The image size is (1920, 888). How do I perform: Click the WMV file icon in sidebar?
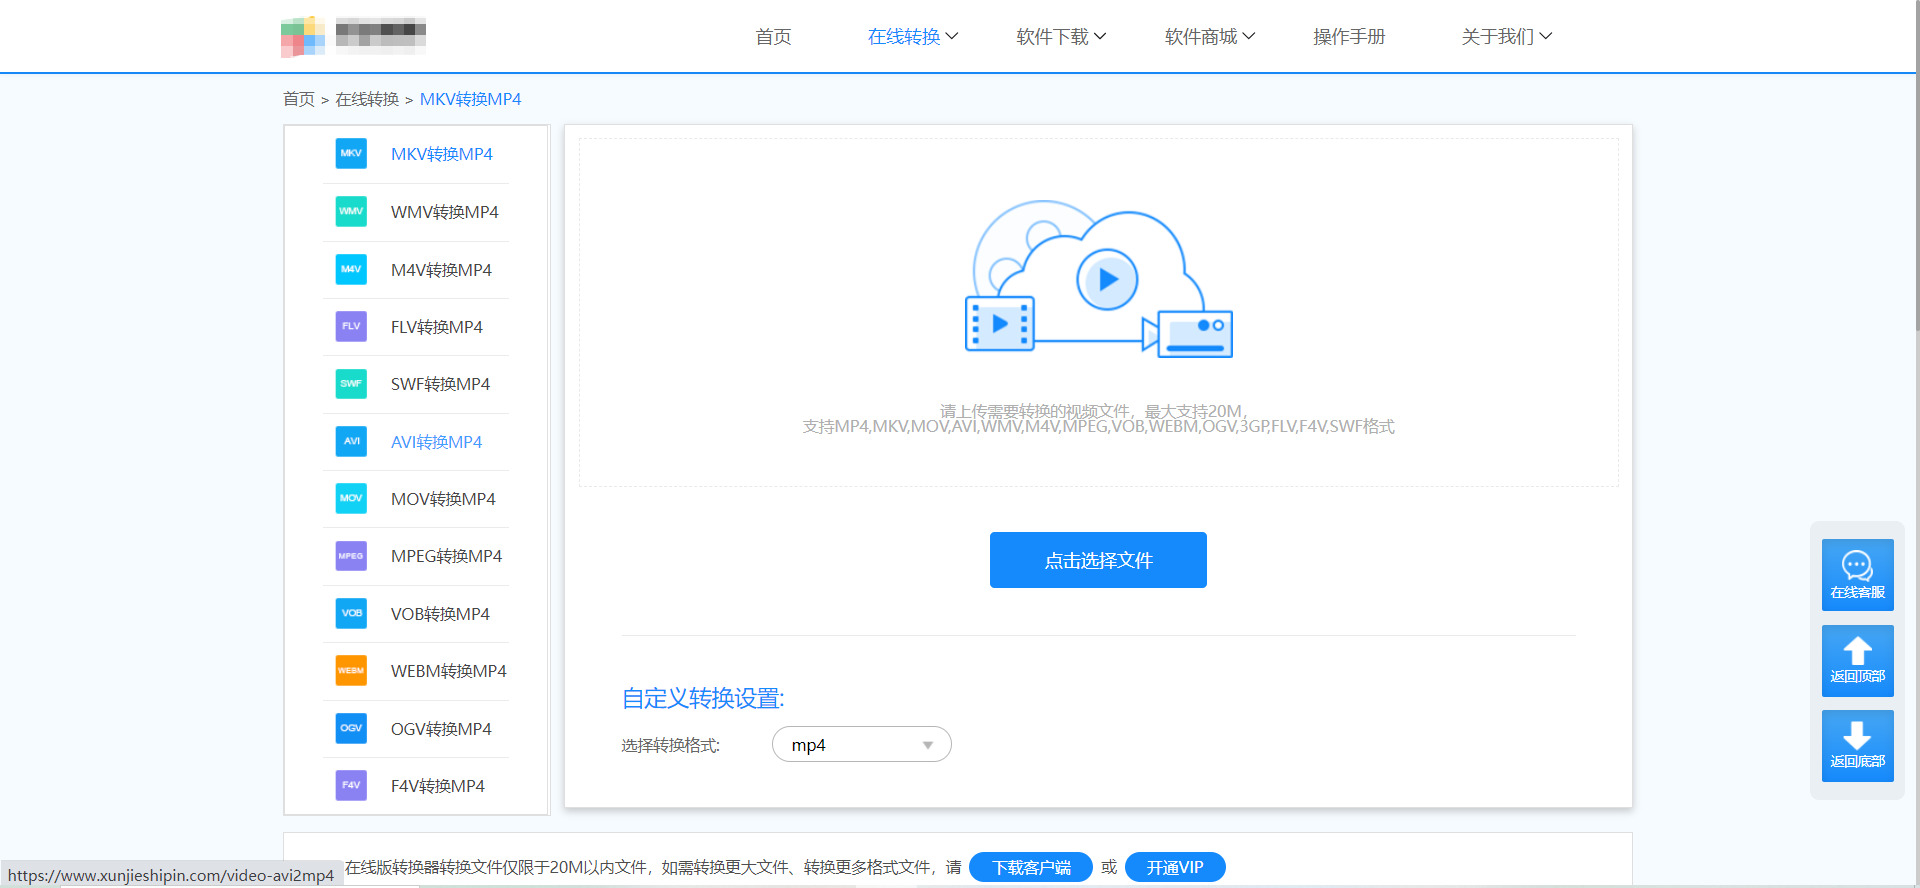[351, 211]
